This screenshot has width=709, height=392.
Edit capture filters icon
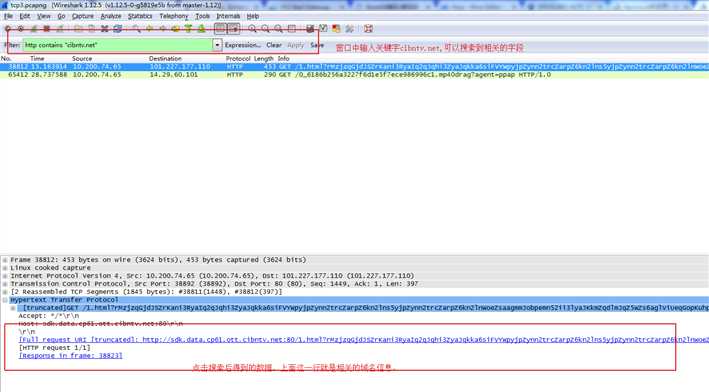[x=310, y=28]
